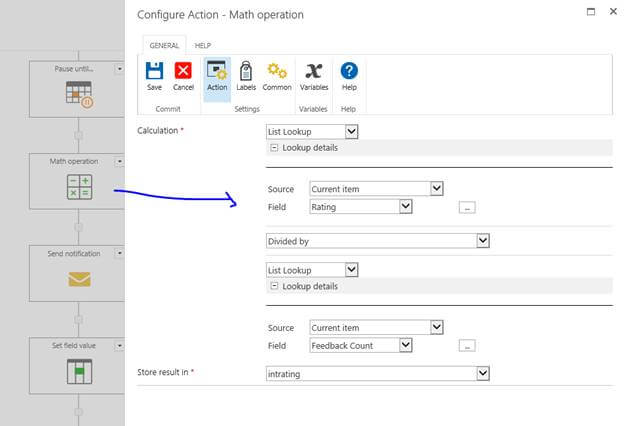Select the Pause until calendar action icon

click(79, 94)
